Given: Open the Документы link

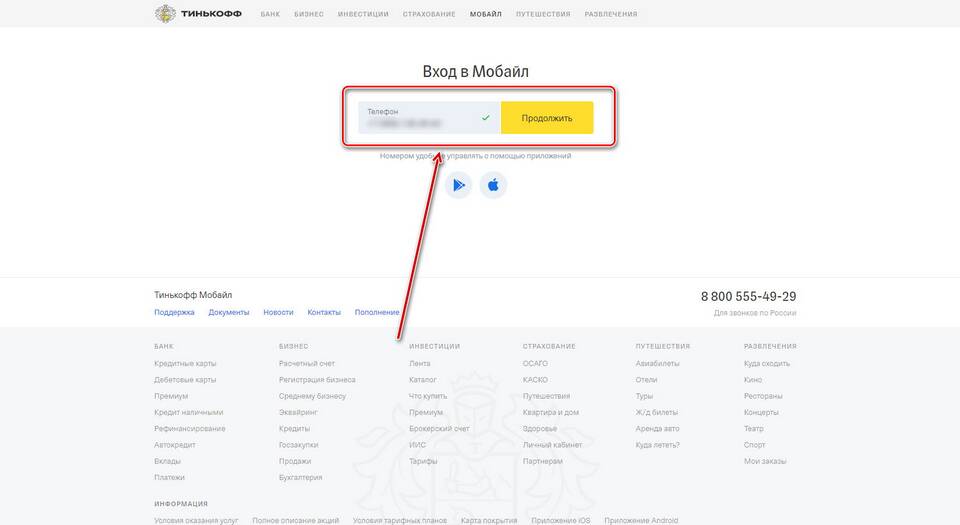Looking at the screenshot, I should (229, 312).
